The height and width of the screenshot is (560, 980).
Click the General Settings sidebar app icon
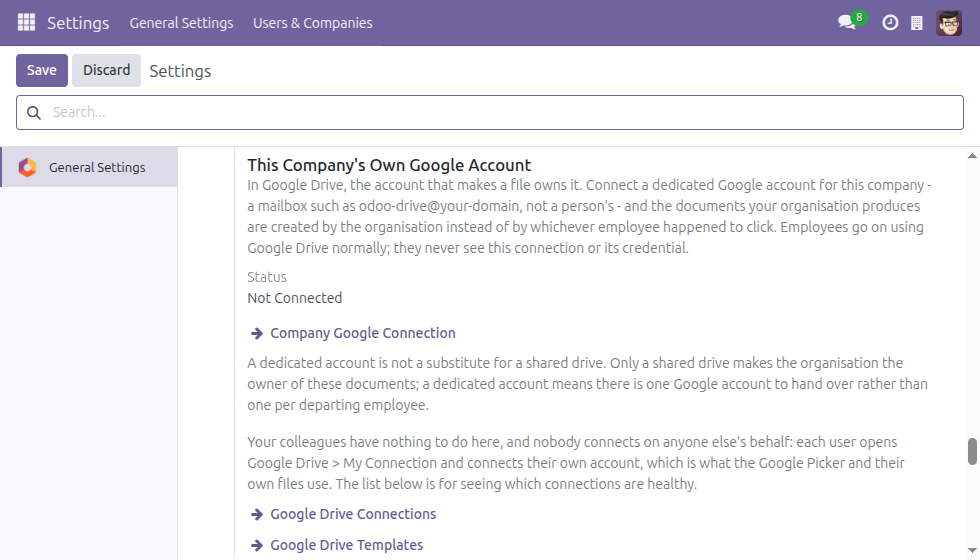click(x=28, y=168)
